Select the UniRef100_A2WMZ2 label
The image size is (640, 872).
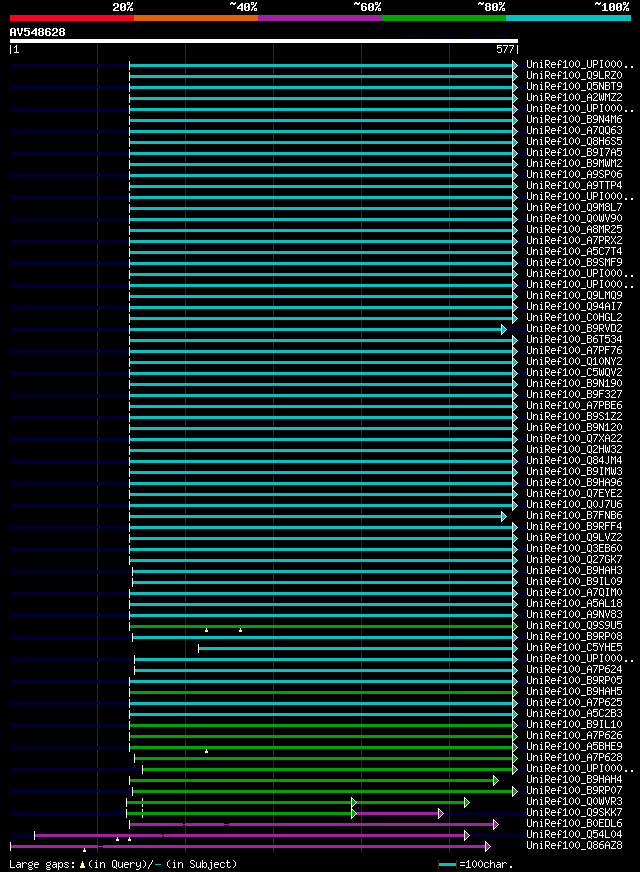pyautogui.click(x=574, y=97)
